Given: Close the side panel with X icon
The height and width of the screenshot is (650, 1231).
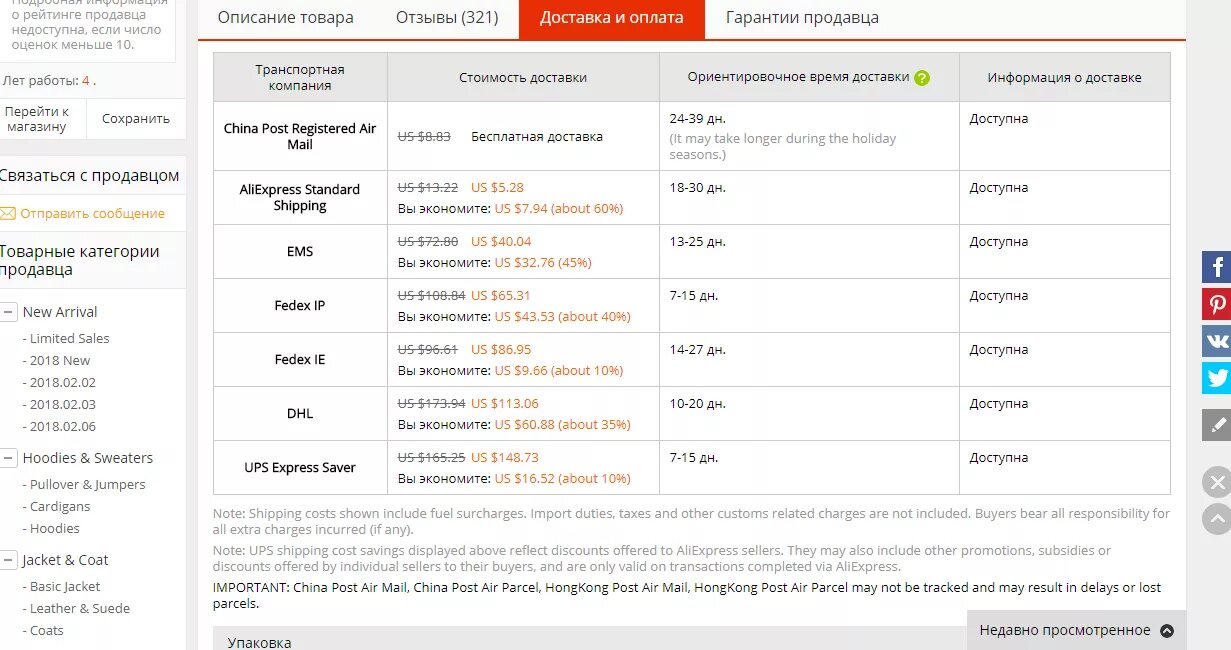Looking at the screenshot, I should [x=1217, y=483].
